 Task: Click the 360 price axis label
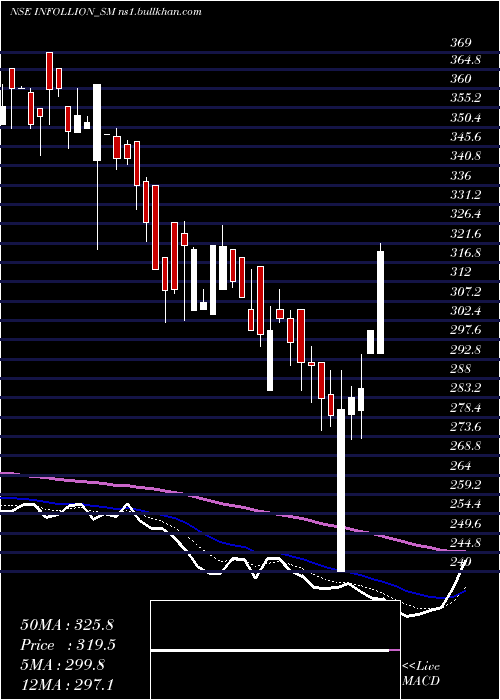point(460,79)
